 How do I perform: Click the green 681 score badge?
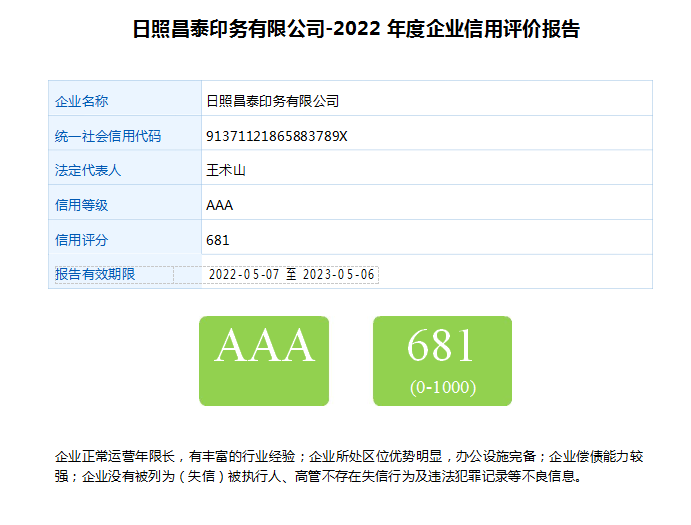pyautogui.click(x=442, y=361)
